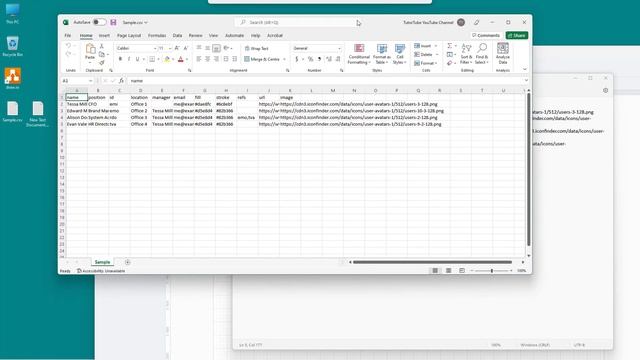The image size is (640, 360).
Task: Click the add new sheet plus icon
Action: pos(128,262)
